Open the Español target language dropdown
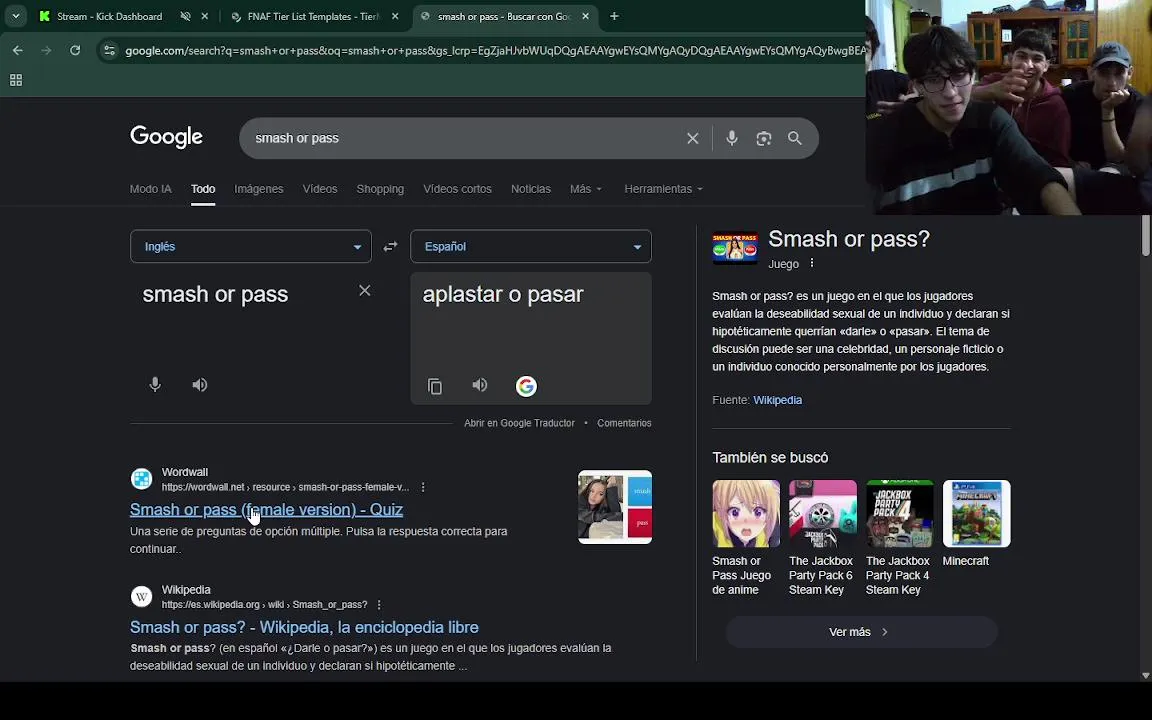This screenshot has height=720, width=1152. coord(530,246)
